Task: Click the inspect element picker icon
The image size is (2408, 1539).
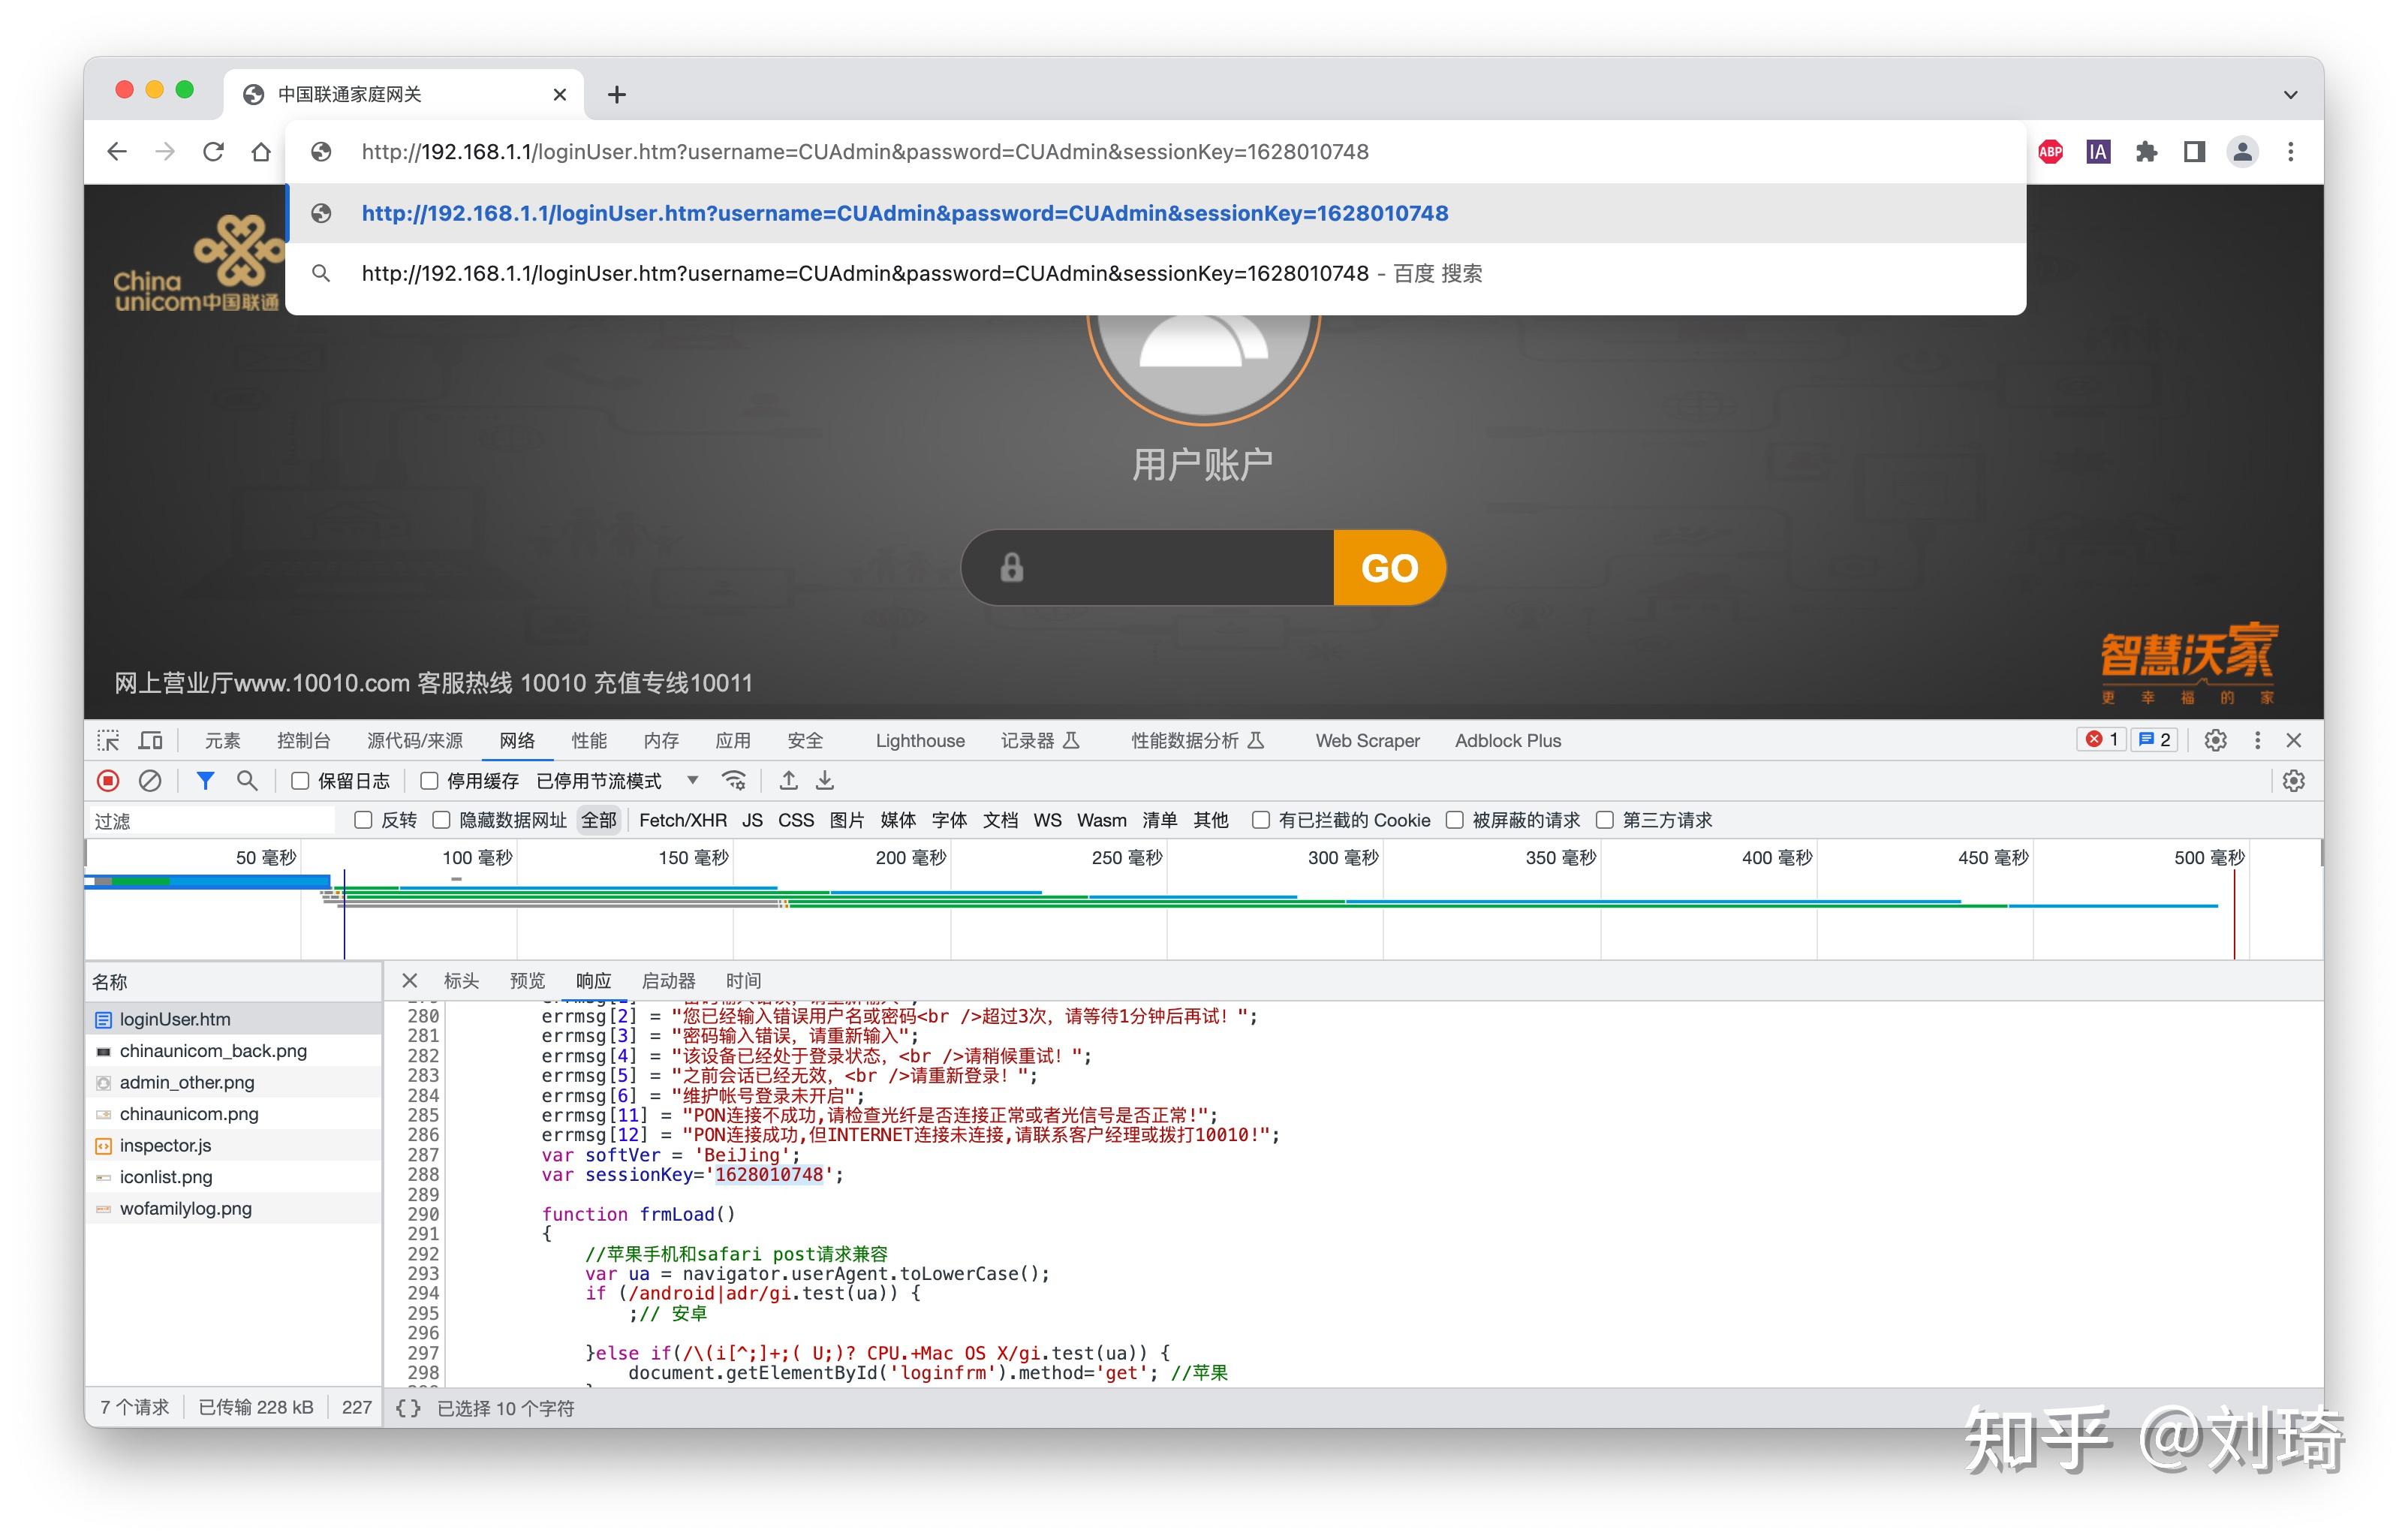Action: click(108, 740)
